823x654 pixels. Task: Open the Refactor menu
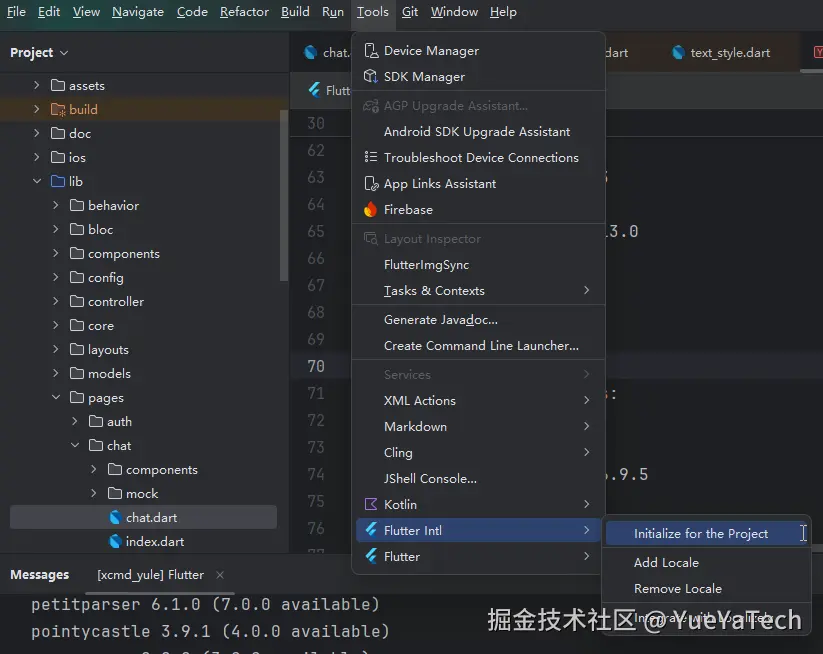pyautogui.click(x=244, y=12)
